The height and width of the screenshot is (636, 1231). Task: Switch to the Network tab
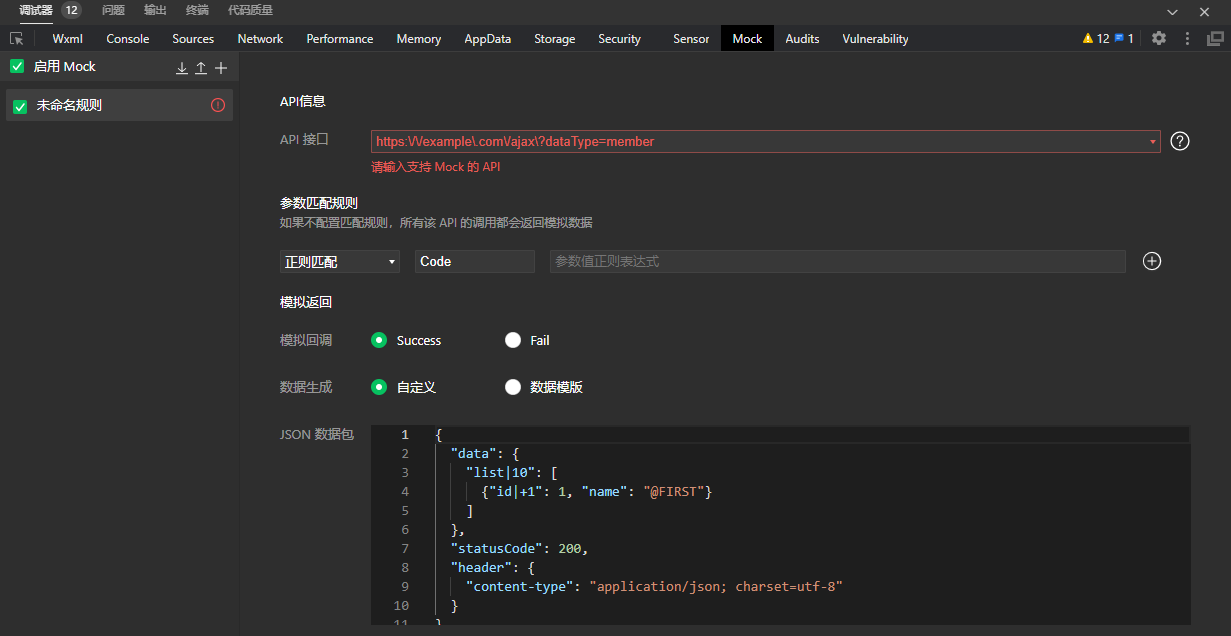click(x=260, y=39)
